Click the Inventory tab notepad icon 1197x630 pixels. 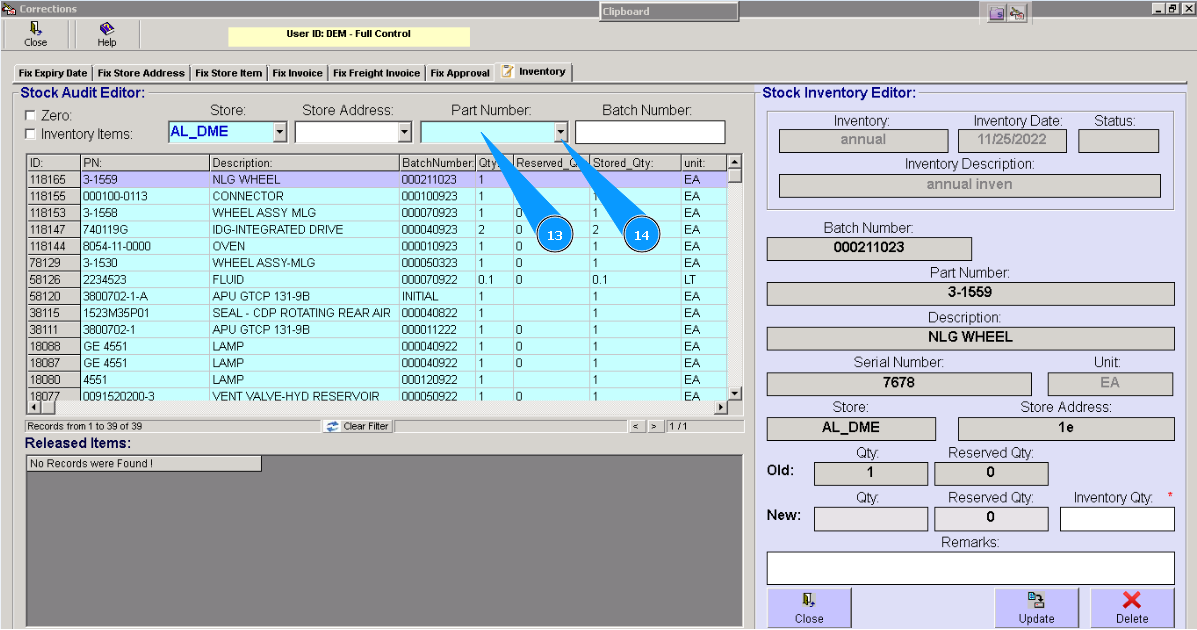pos(507,71)
